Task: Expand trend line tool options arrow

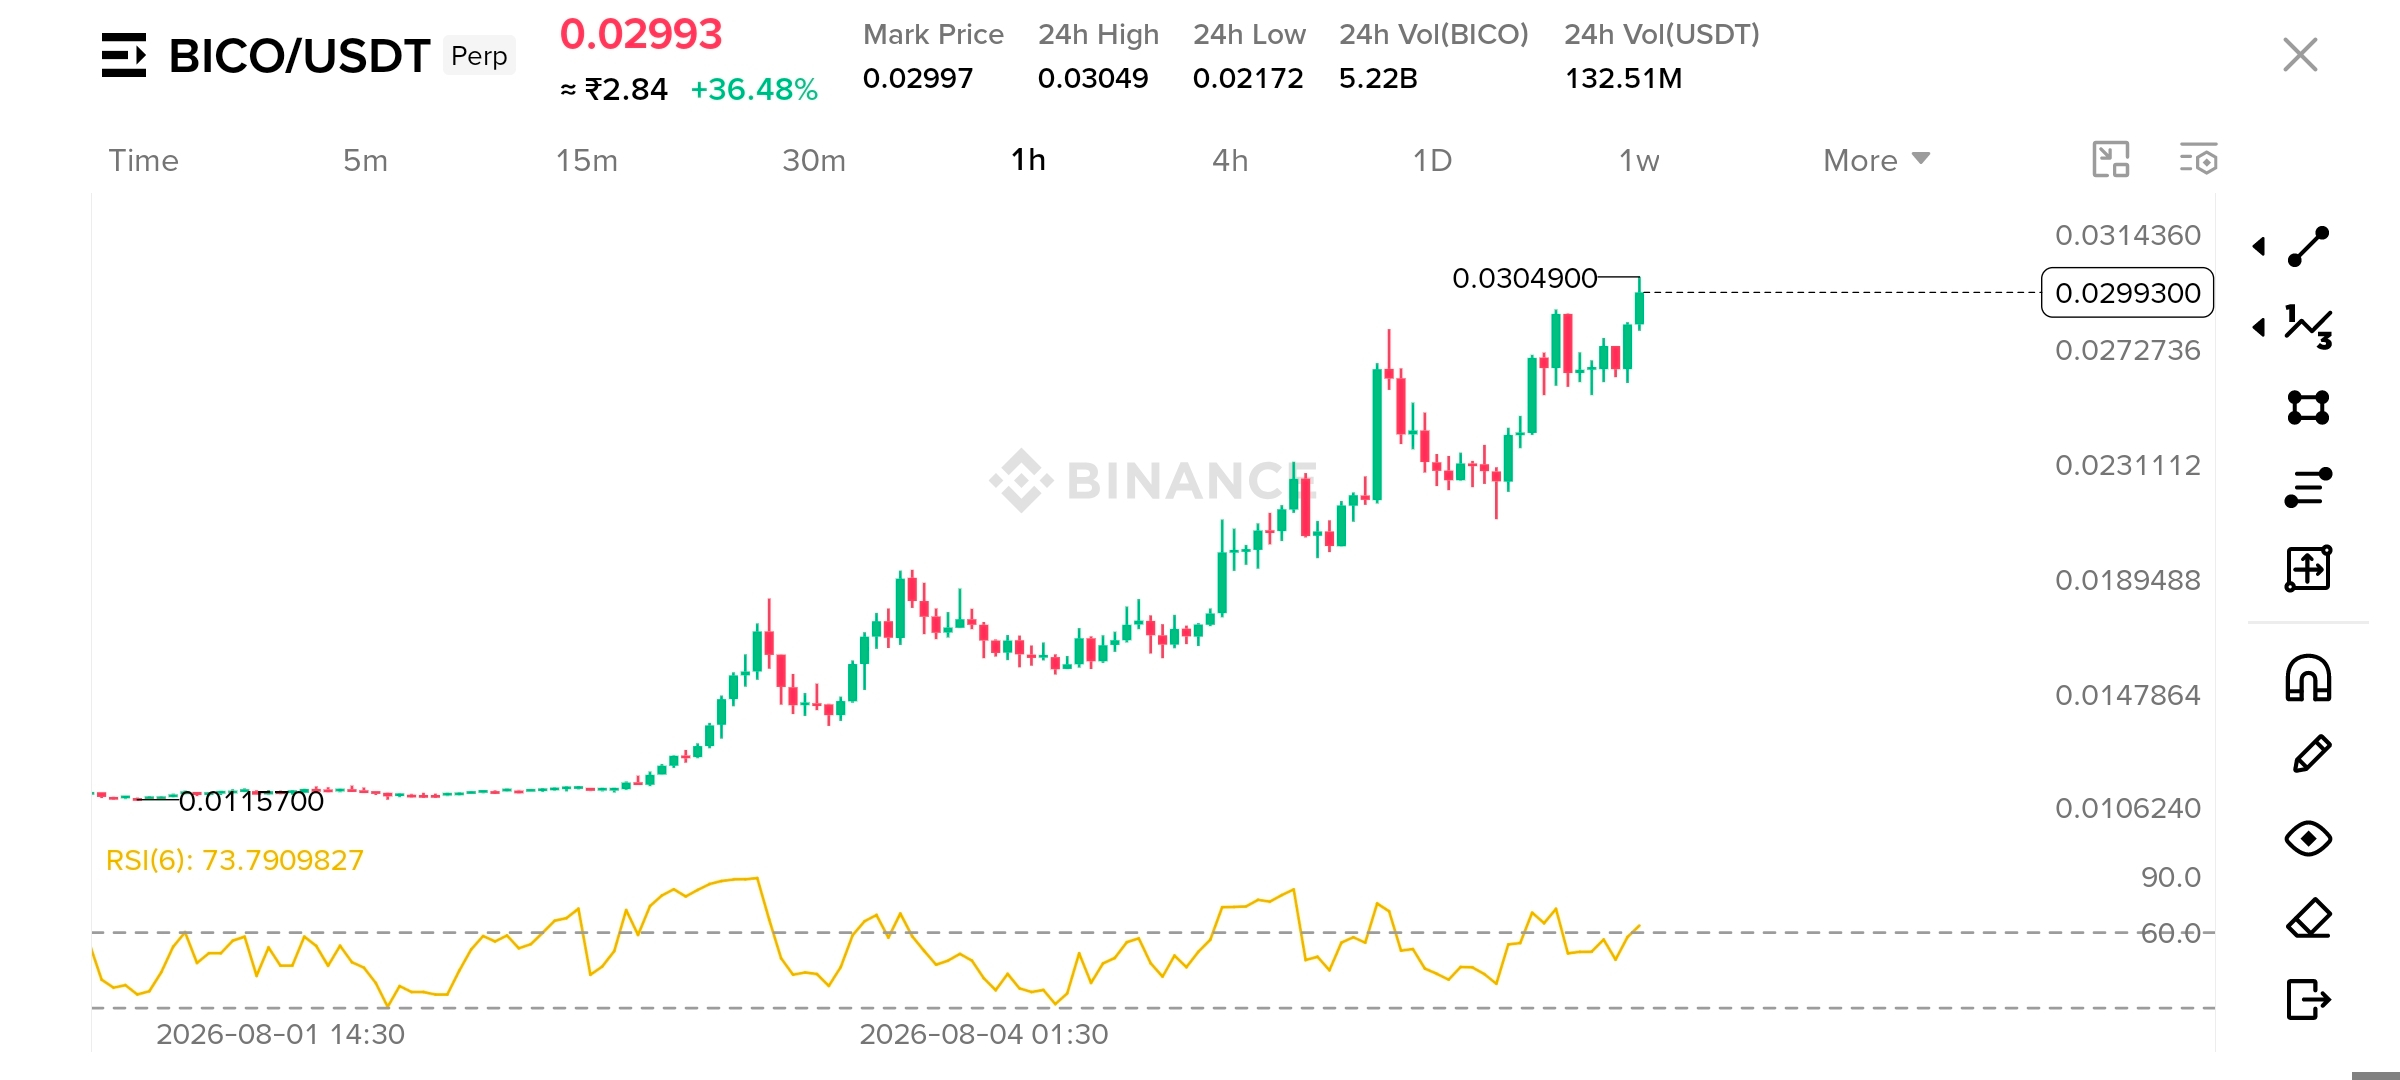Action: point(2259,246)
